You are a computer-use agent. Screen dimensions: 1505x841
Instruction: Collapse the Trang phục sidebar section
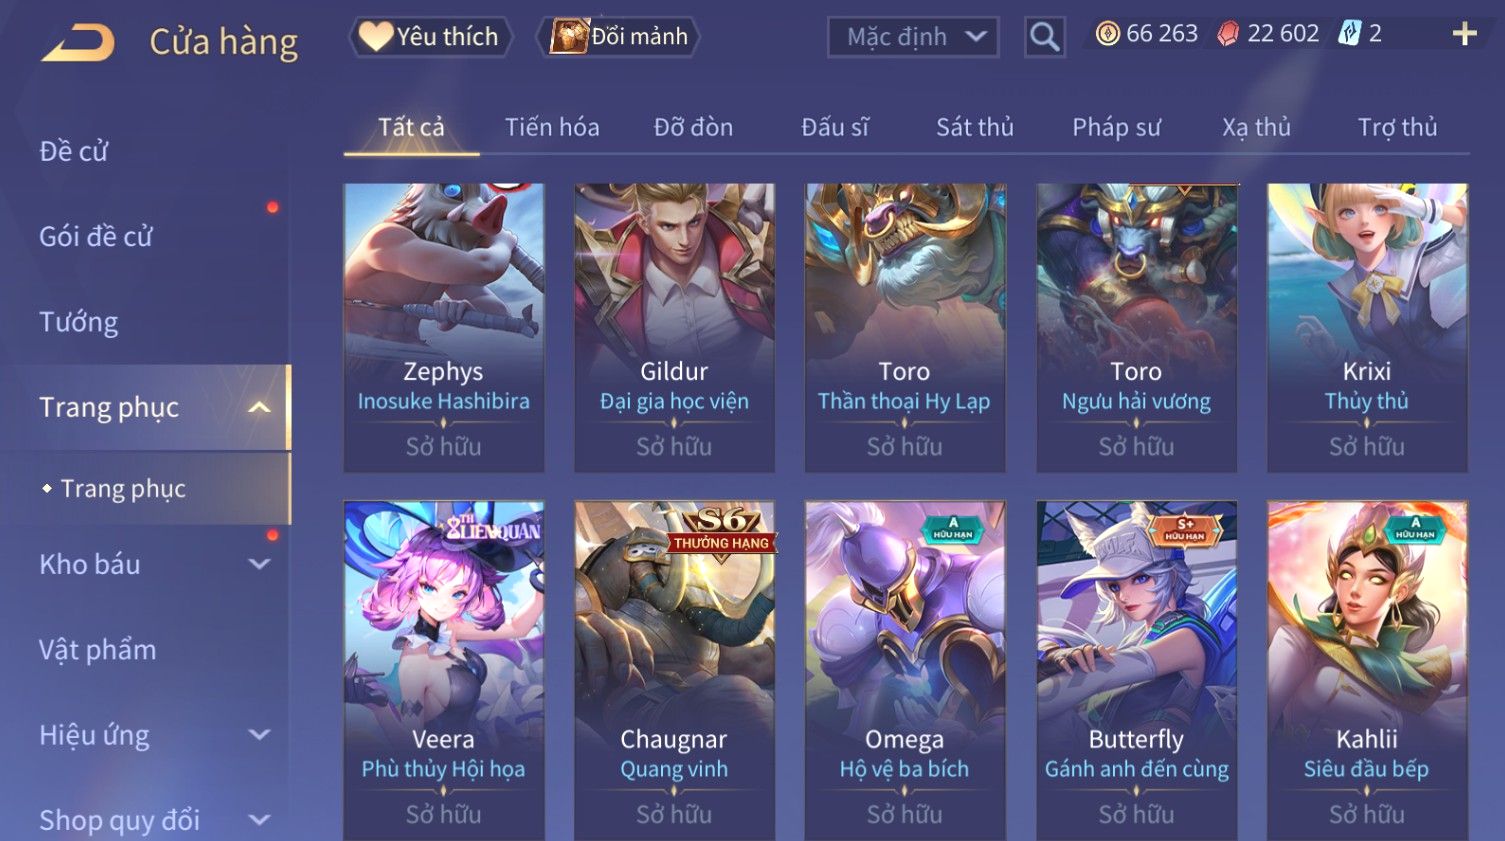tap(259, 407)
